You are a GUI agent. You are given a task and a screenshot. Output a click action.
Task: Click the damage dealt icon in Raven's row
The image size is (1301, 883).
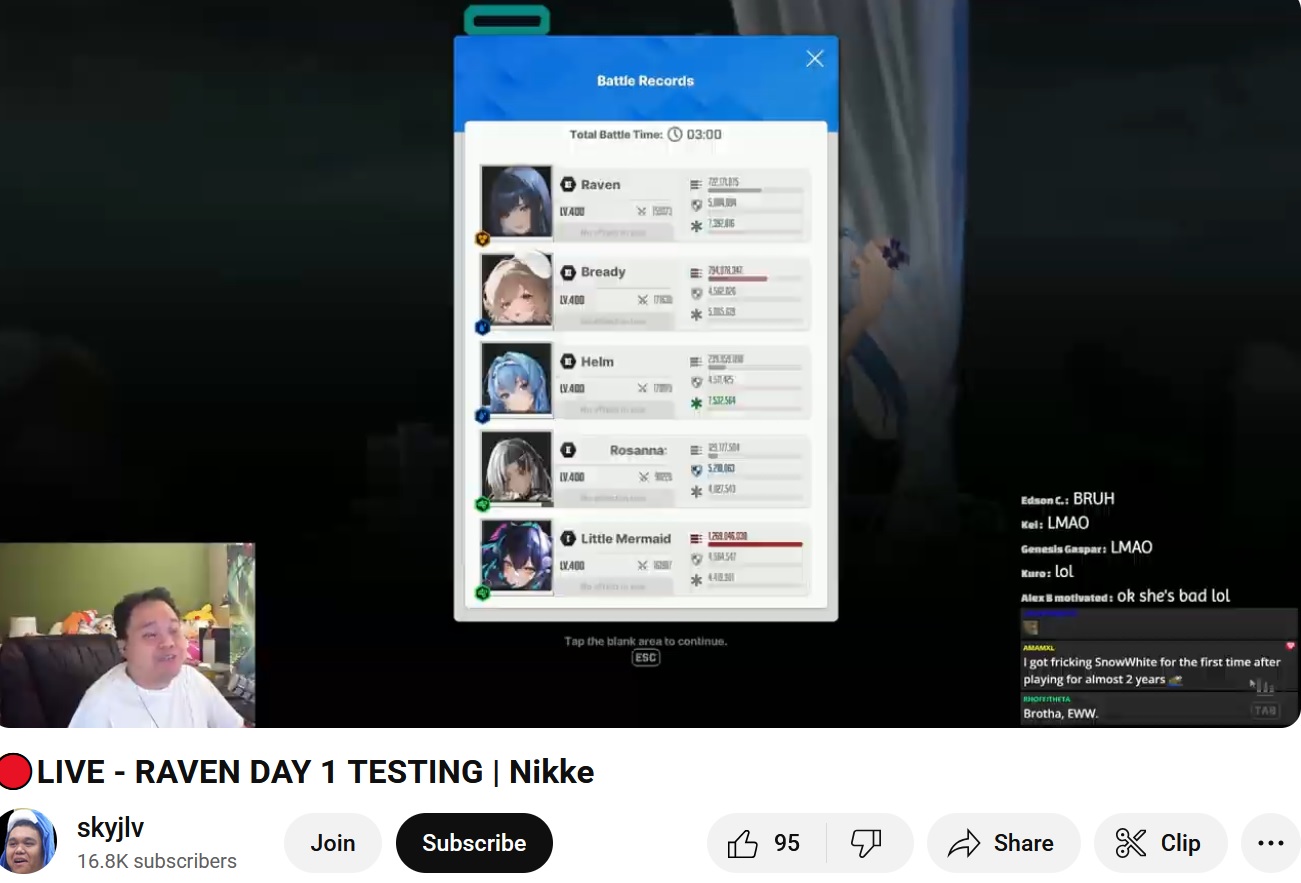click(696, 184)
